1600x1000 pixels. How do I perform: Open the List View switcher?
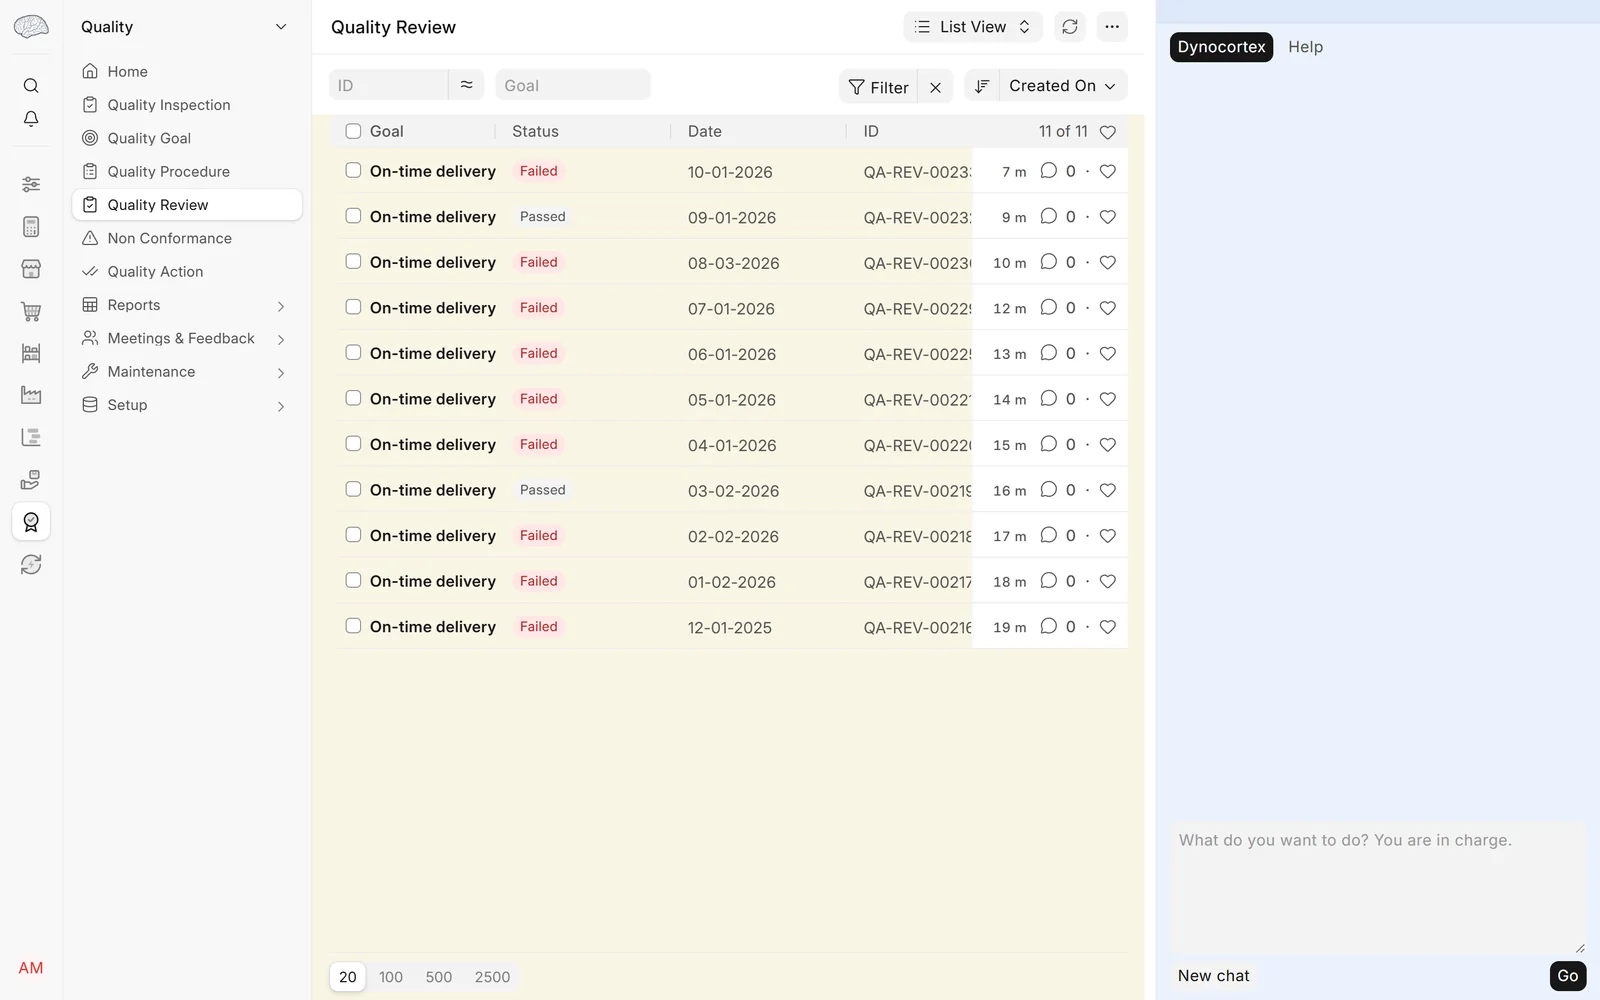(x=973, y=27)
